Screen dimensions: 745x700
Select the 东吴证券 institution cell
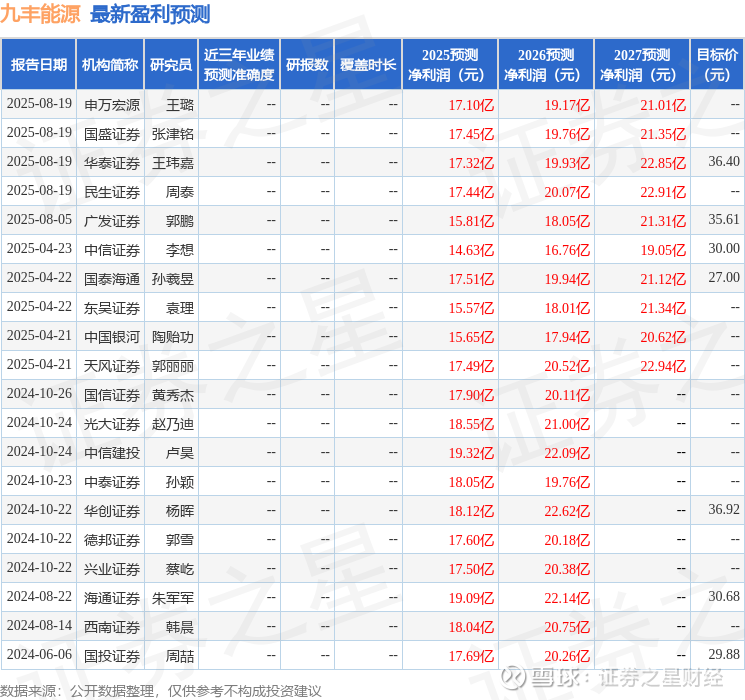pyautogui.click(x=112, y=308)
